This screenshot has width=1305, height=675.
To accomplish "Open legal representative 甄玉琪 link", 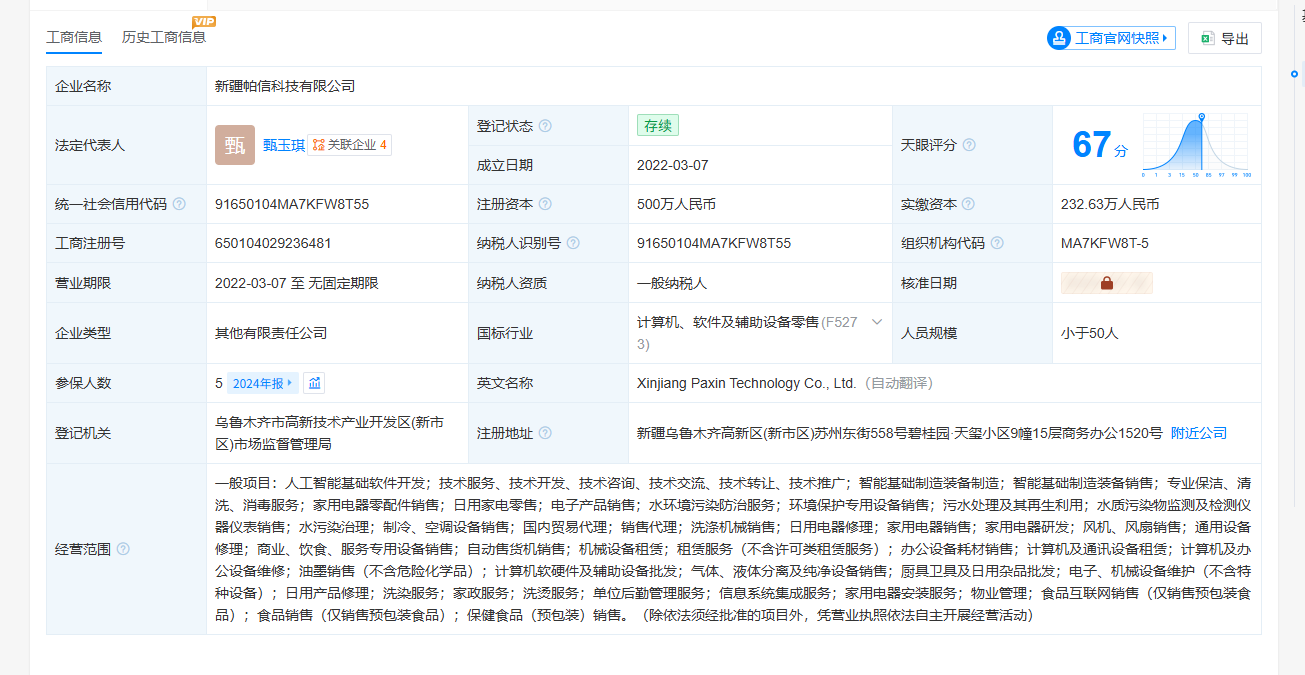I will [x=283, y=145].
